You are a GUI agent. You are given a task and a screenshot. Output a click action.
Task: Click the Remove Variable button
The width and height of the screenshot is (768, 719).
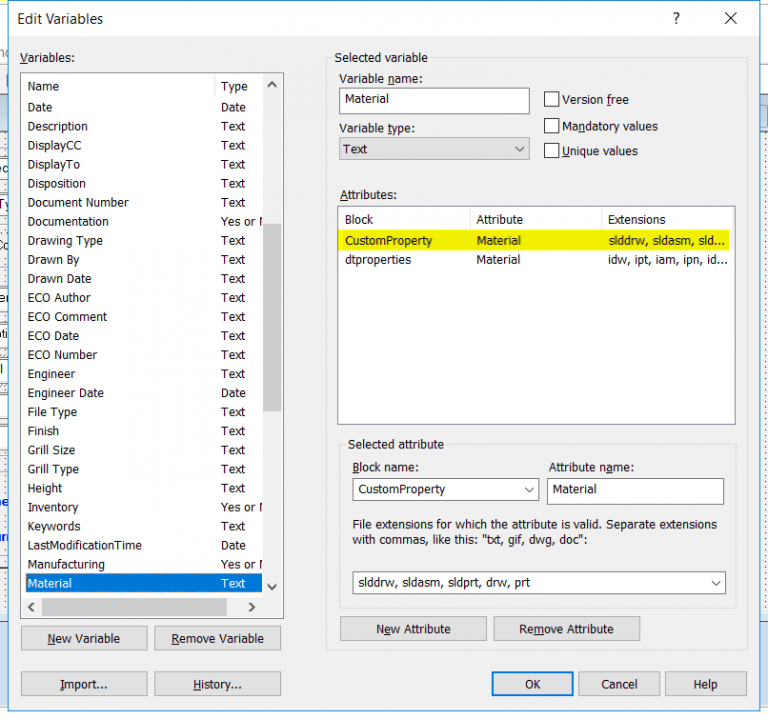tap(217, 639)
